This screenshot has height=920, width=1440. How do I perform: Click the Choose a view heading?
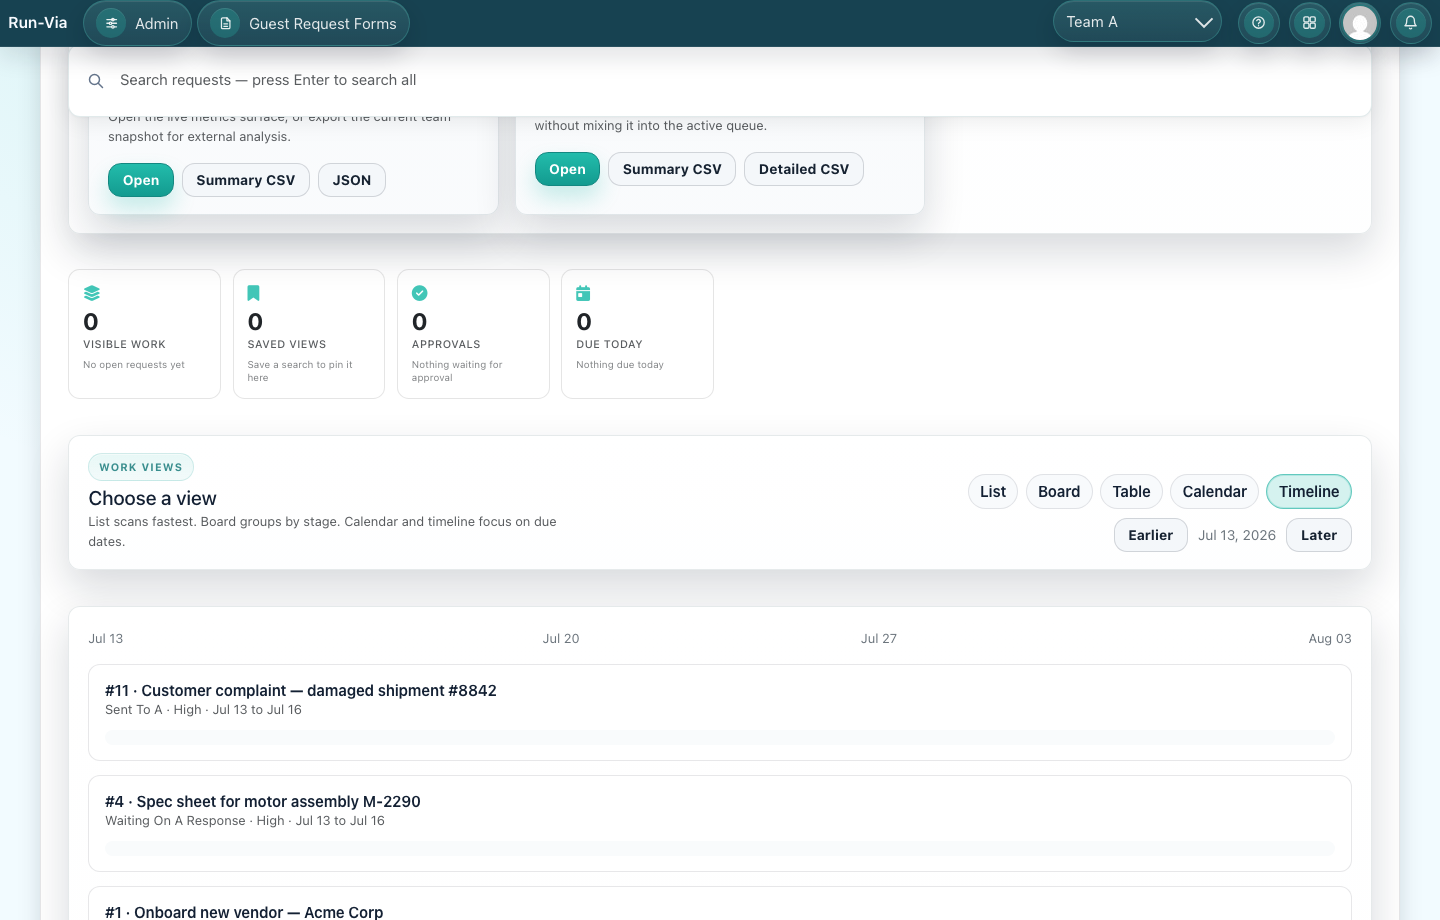tap(152, 498)
